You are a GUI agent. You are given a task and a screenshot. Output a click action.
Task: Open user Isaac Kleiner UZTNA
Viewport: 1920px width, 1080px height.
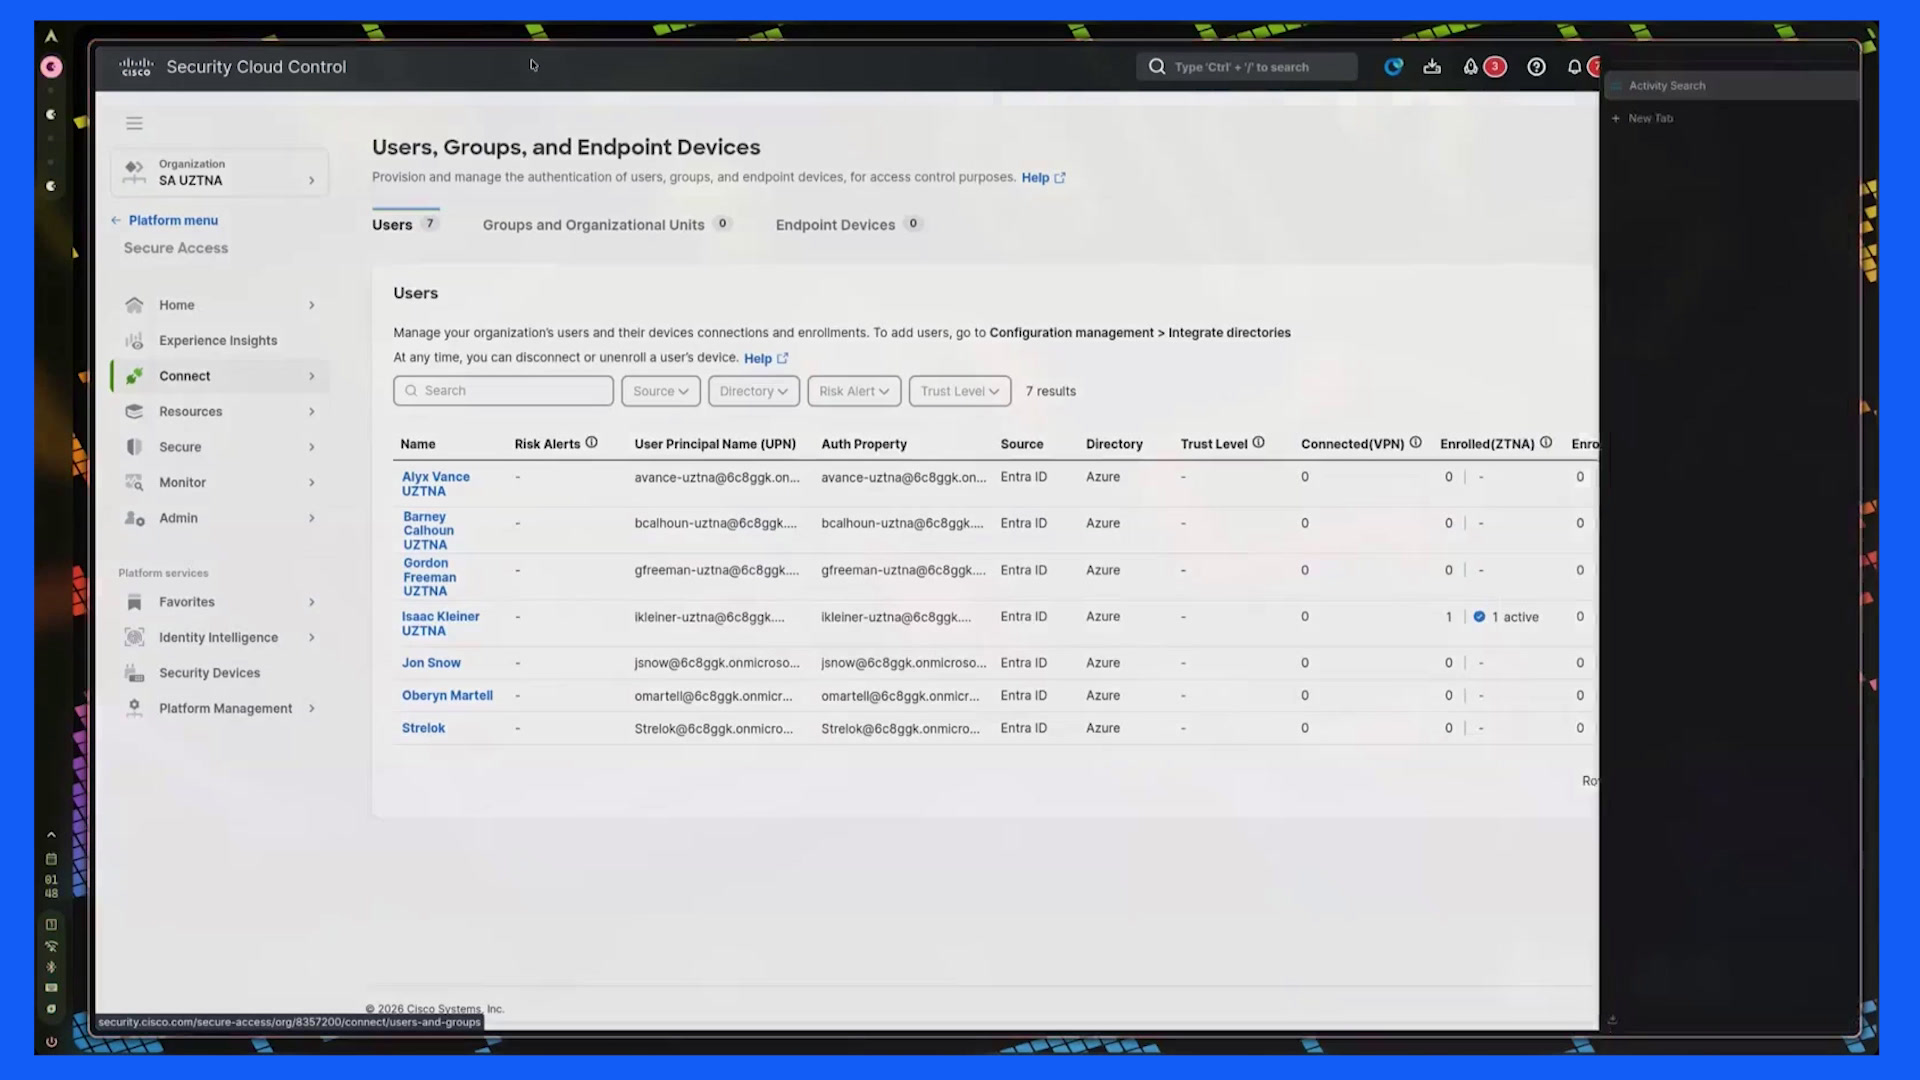tap(441, 623)
